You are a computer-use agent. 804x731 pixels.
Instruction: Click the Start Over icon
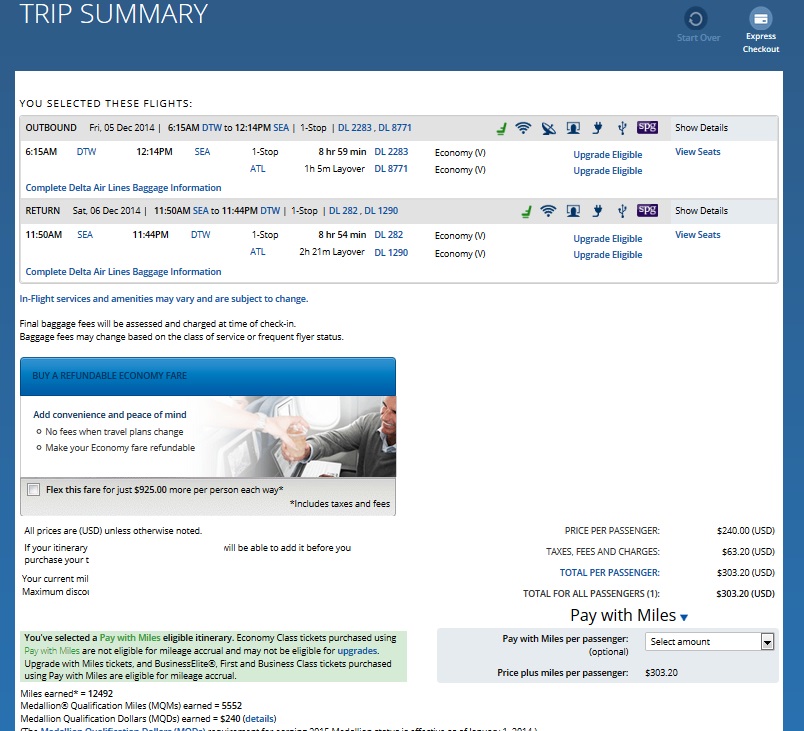click(x=697, y=19)
